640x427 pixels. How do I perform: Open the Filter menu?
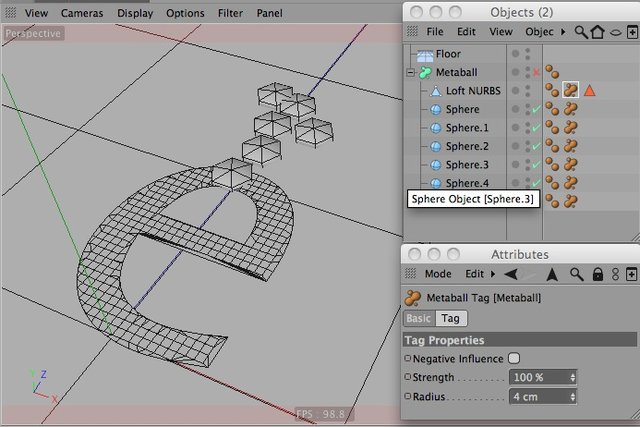230,13
